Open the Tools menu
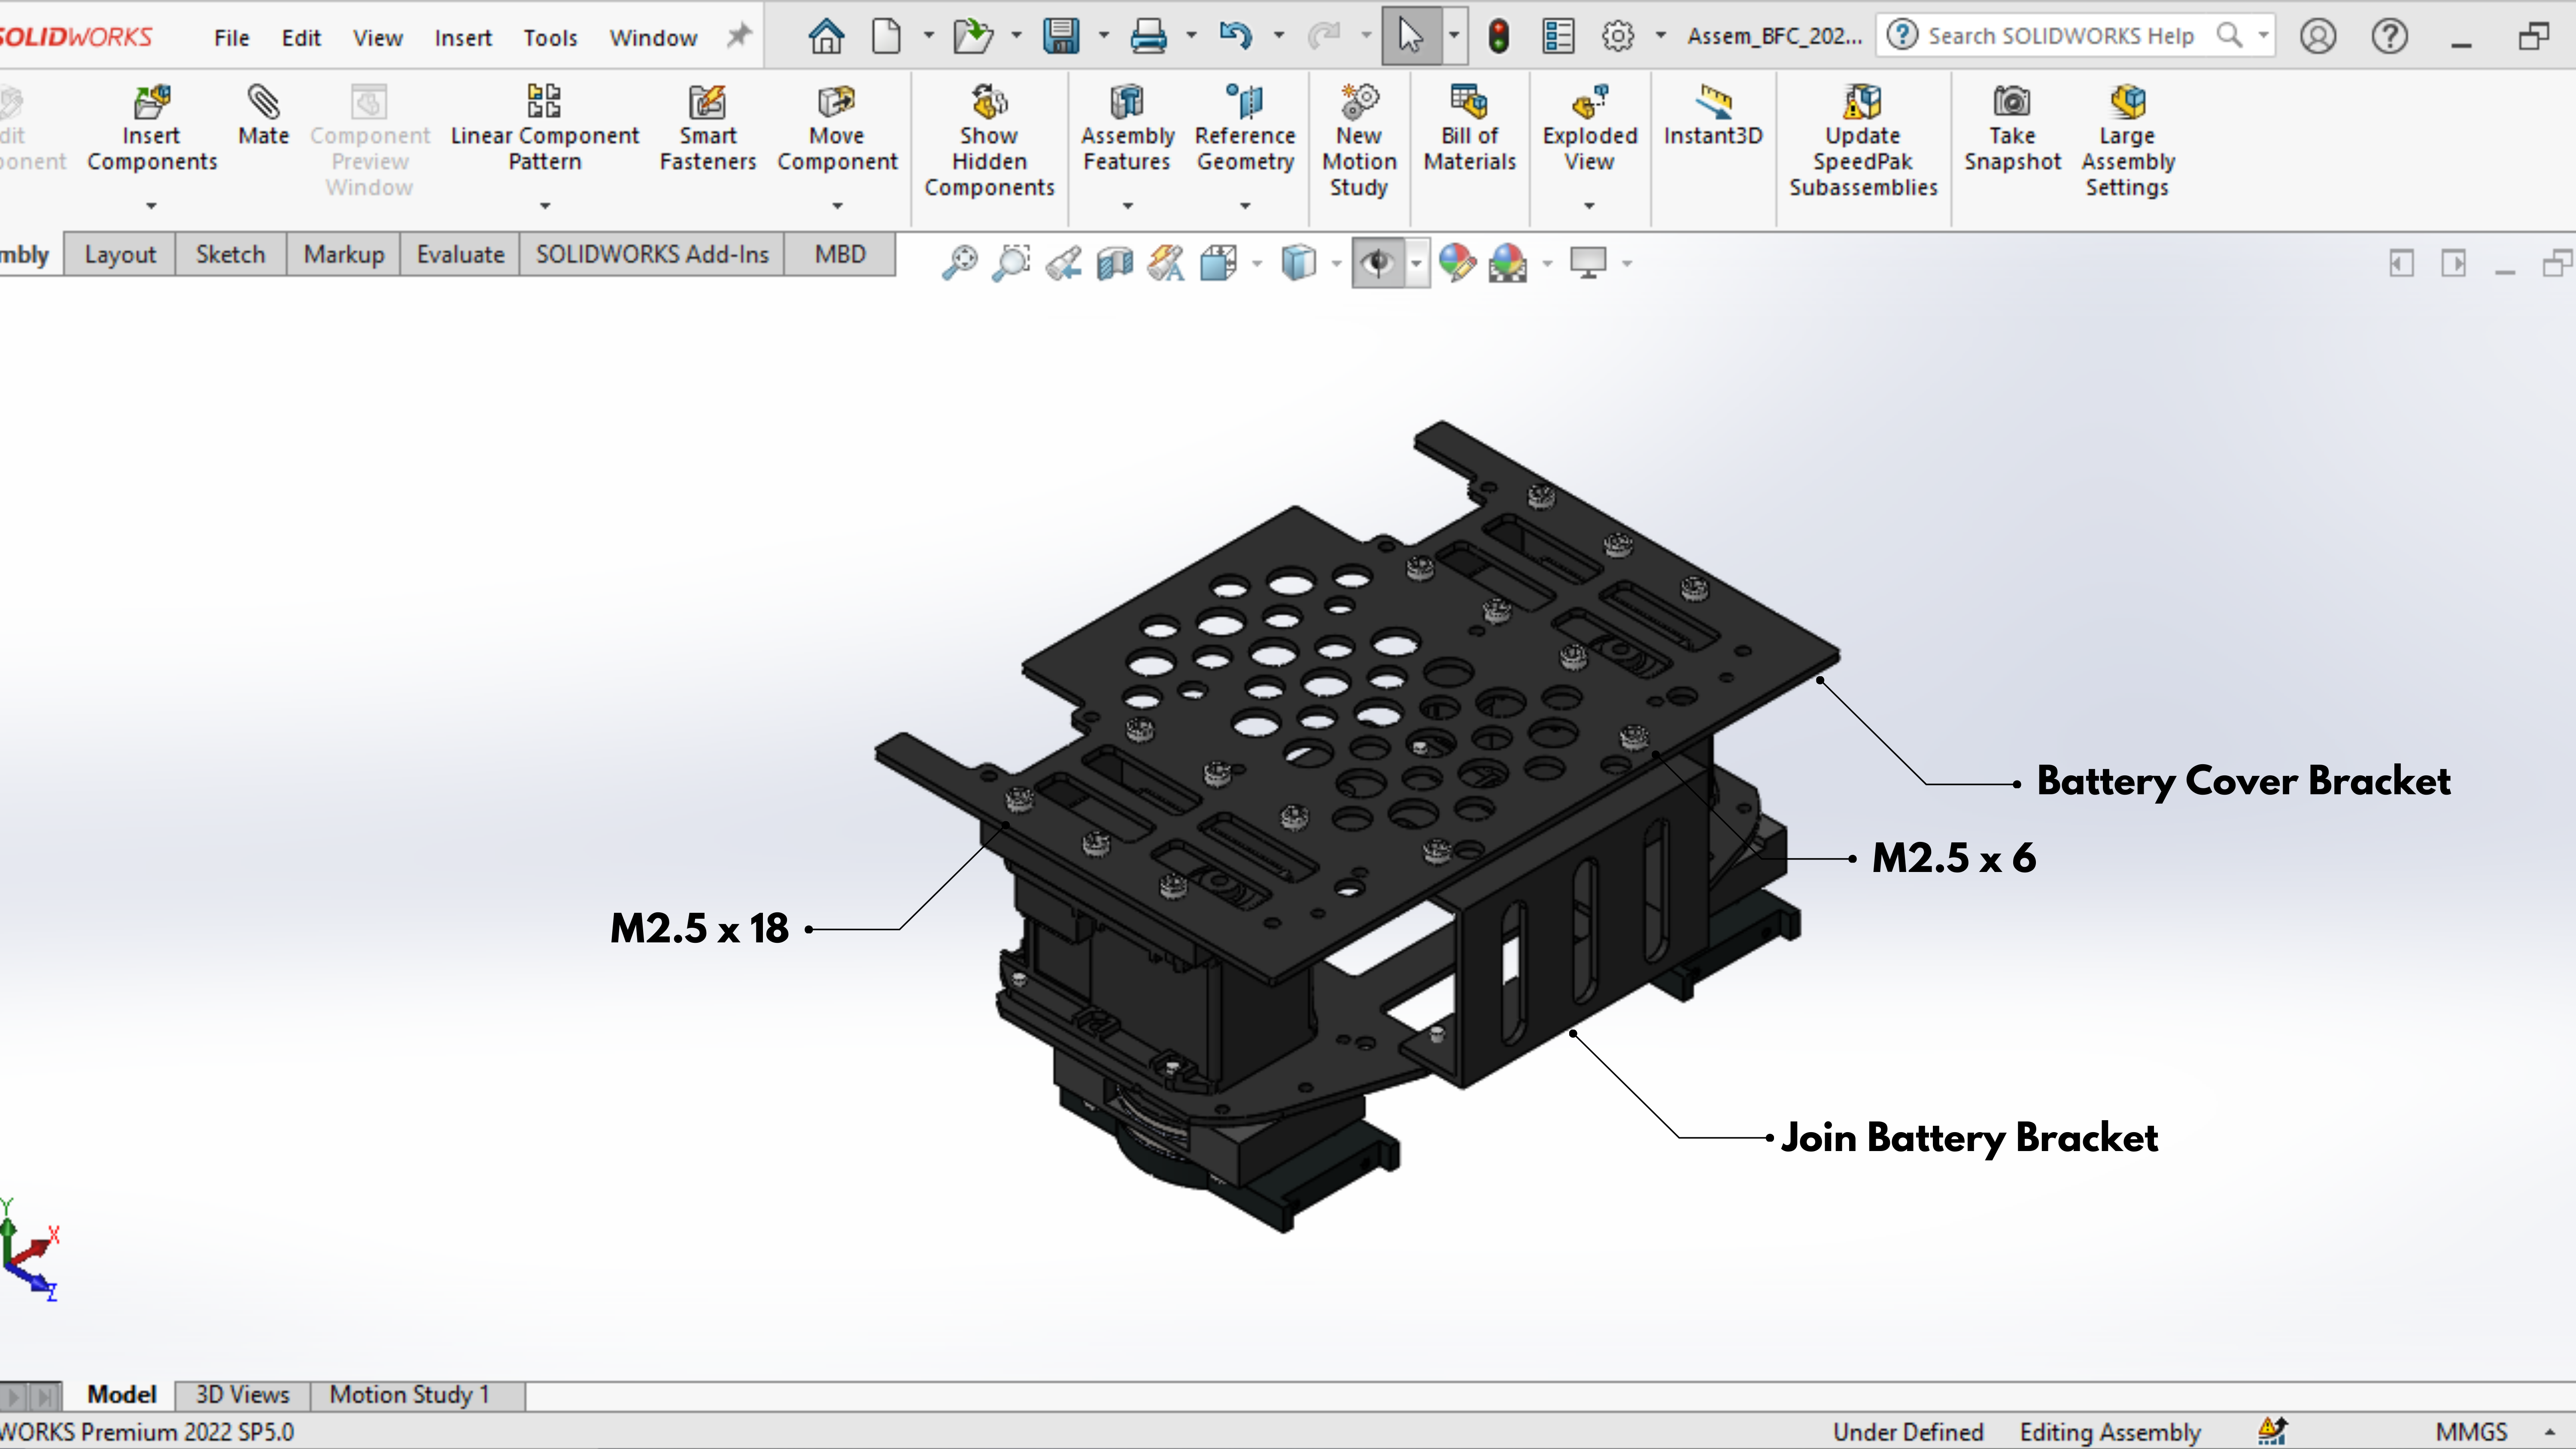Image resolution: width=2576 pixels, height=1449 pixels. coord(550,38)
